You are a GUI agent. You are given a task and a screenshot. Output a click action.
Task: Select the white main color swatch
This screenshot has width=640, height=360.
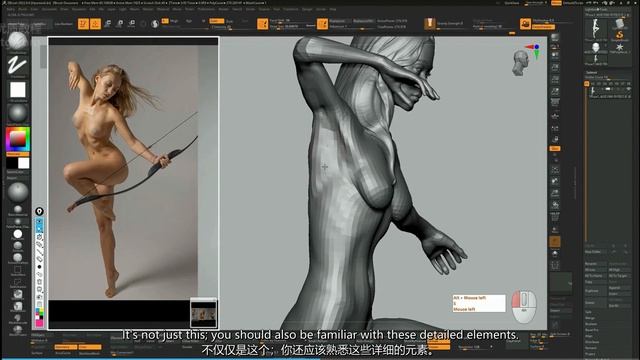[x=24, y=163]
